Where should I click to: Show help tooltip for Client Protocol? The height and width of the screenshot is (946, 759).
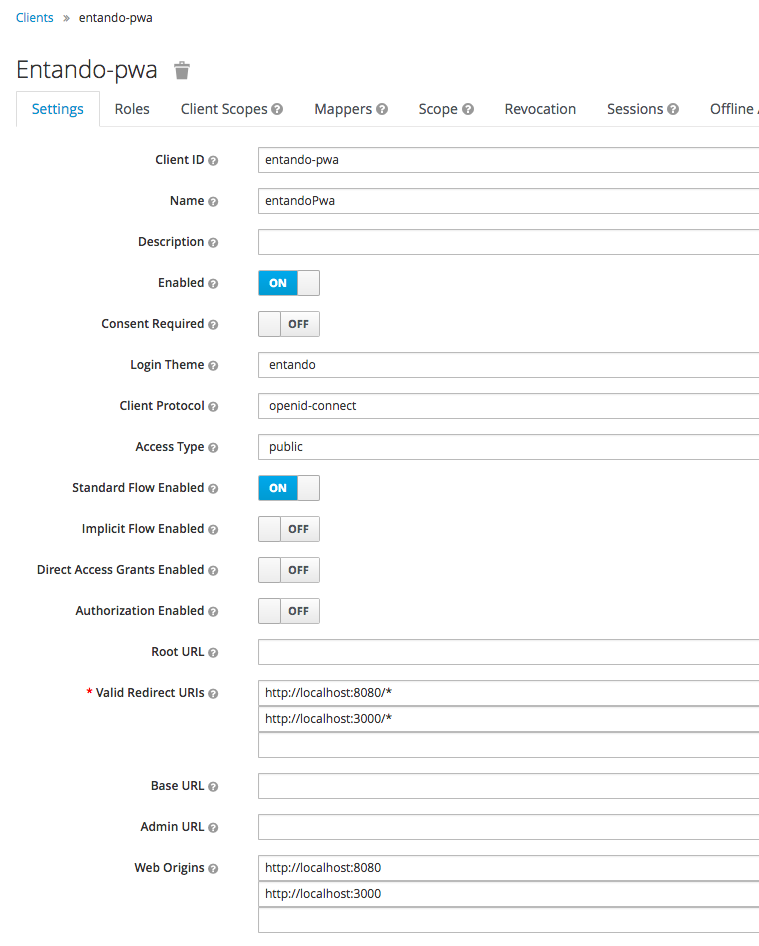(213, 407)
